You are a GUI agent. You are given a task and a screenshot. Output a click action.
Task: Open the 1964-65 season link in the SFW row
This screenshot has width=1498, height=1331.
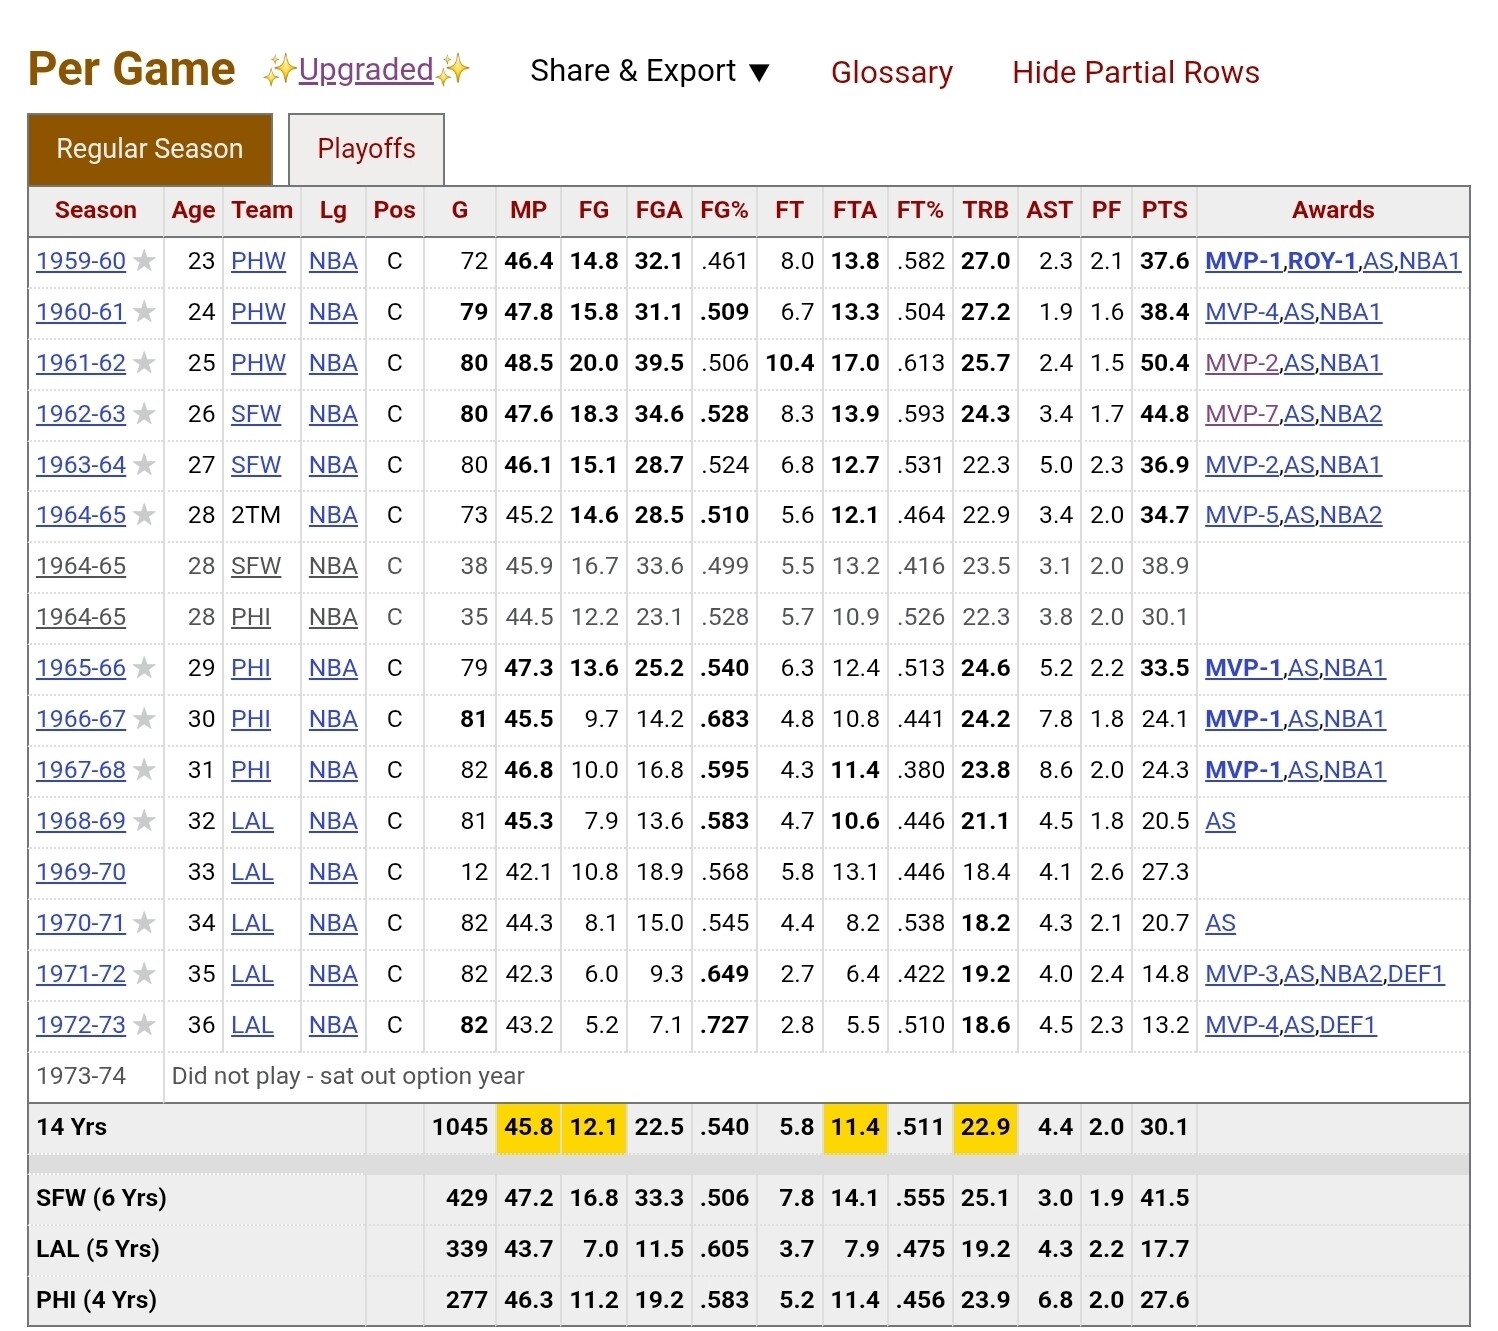(81, 566)
